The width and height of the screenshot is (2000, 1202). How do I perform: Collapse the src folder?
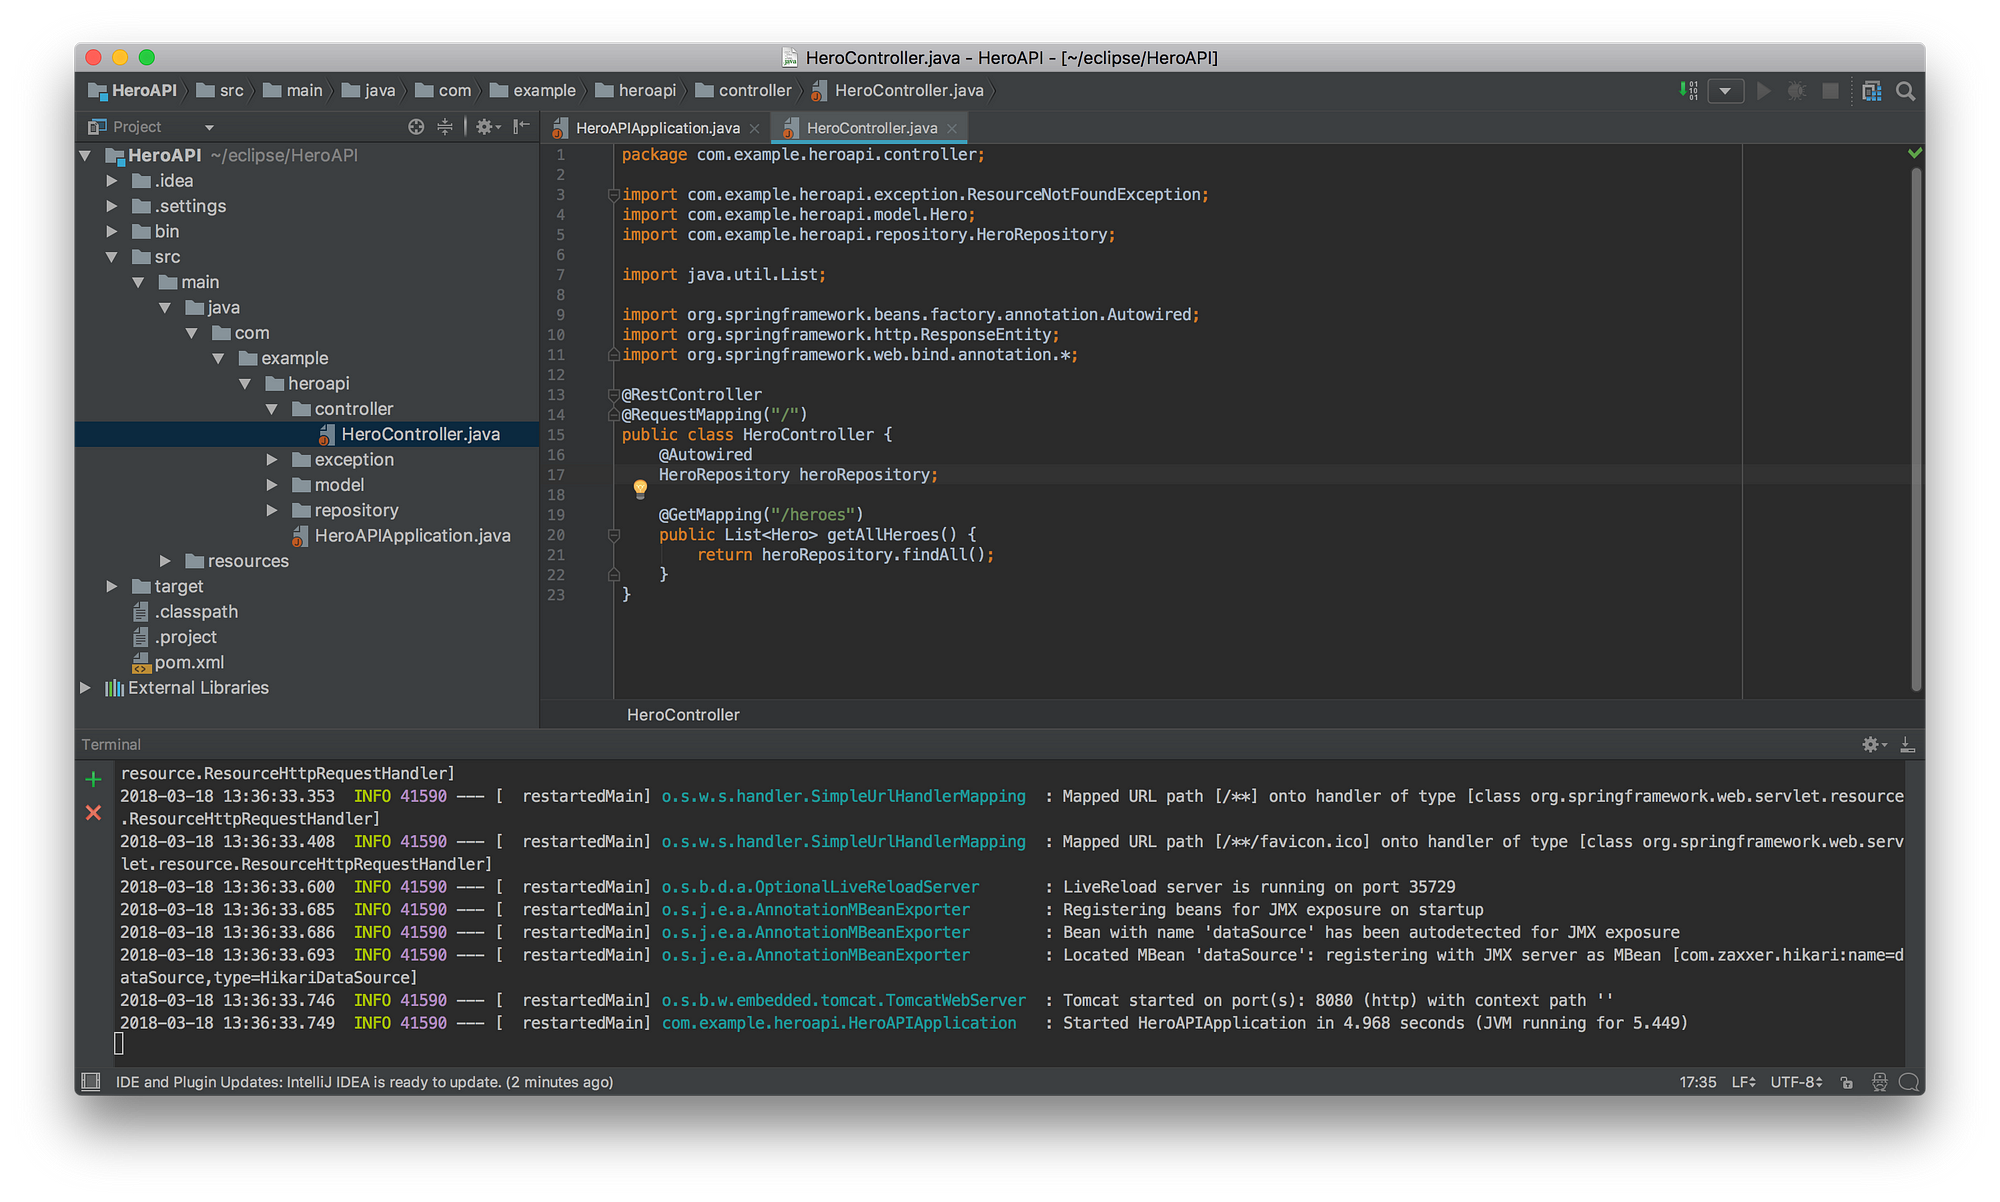112,257
